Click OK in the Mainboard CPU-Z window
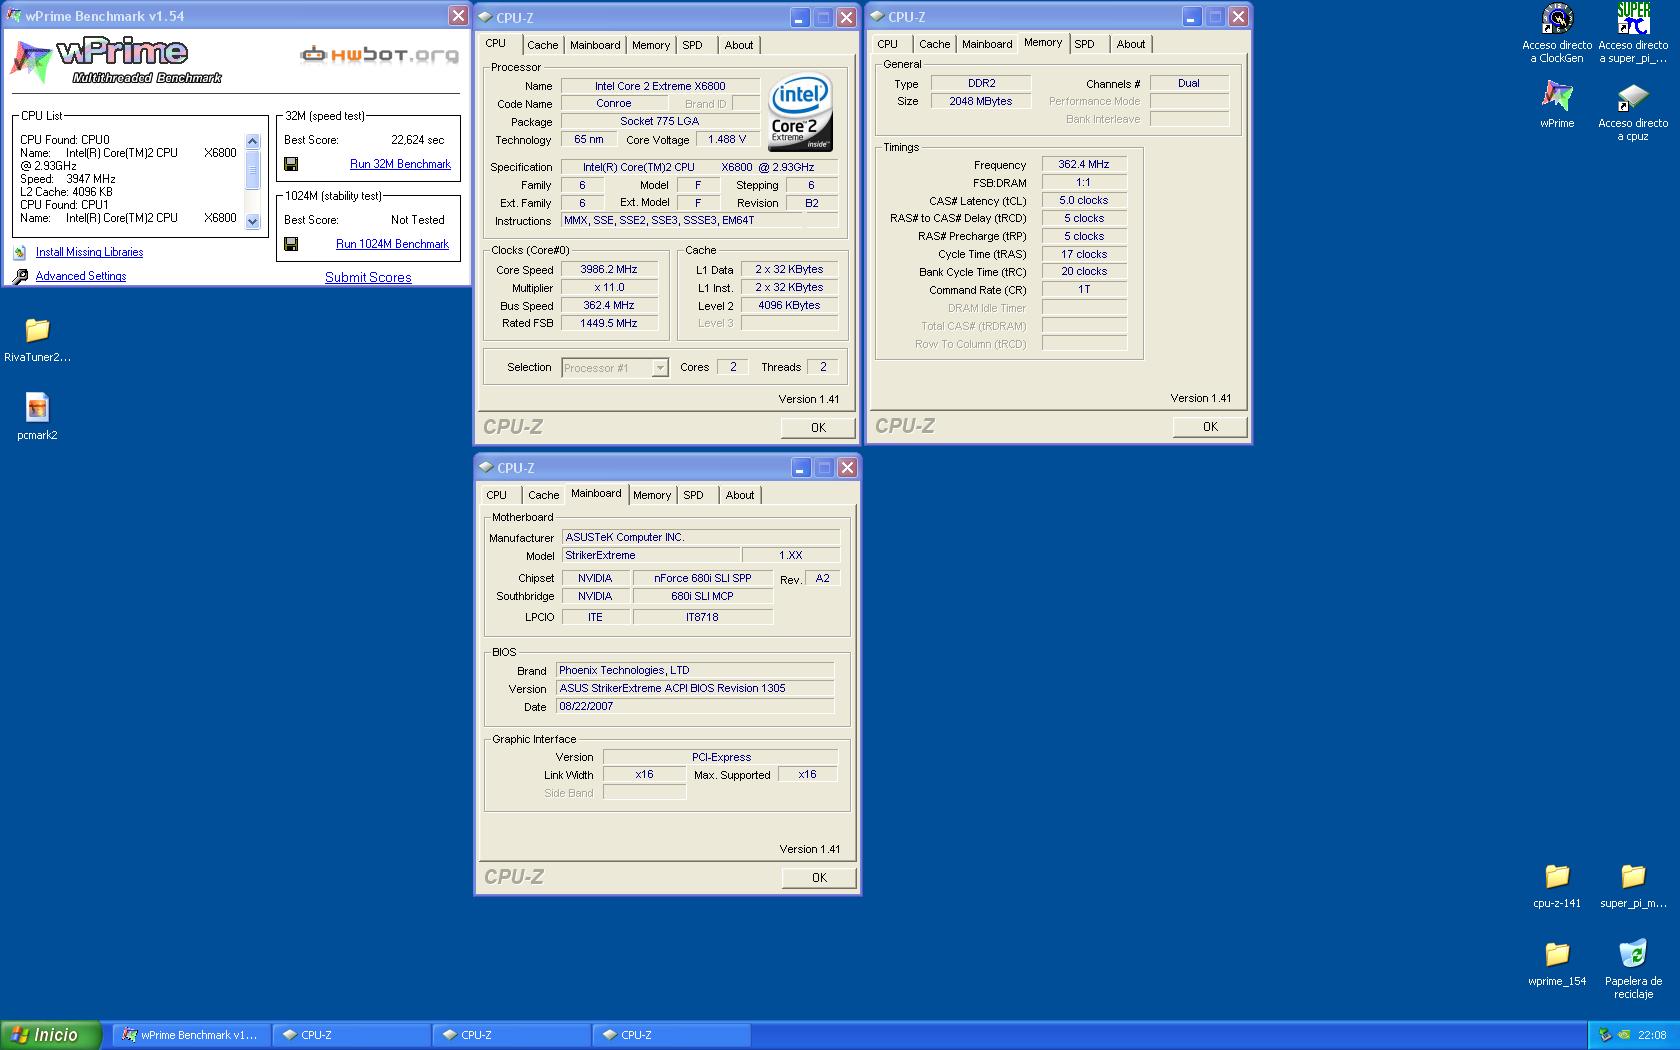 819,878
